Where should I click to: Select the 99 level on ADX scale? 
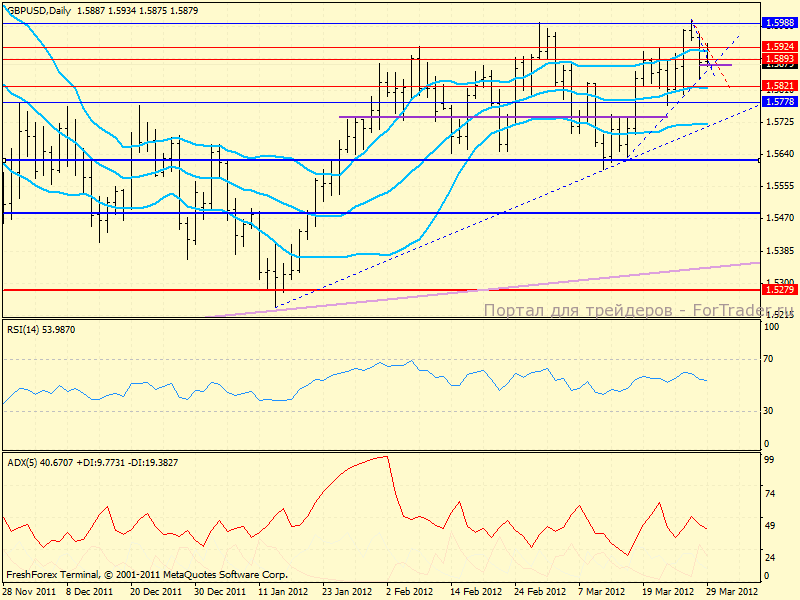pyautogui.click(x=769, y=459)
